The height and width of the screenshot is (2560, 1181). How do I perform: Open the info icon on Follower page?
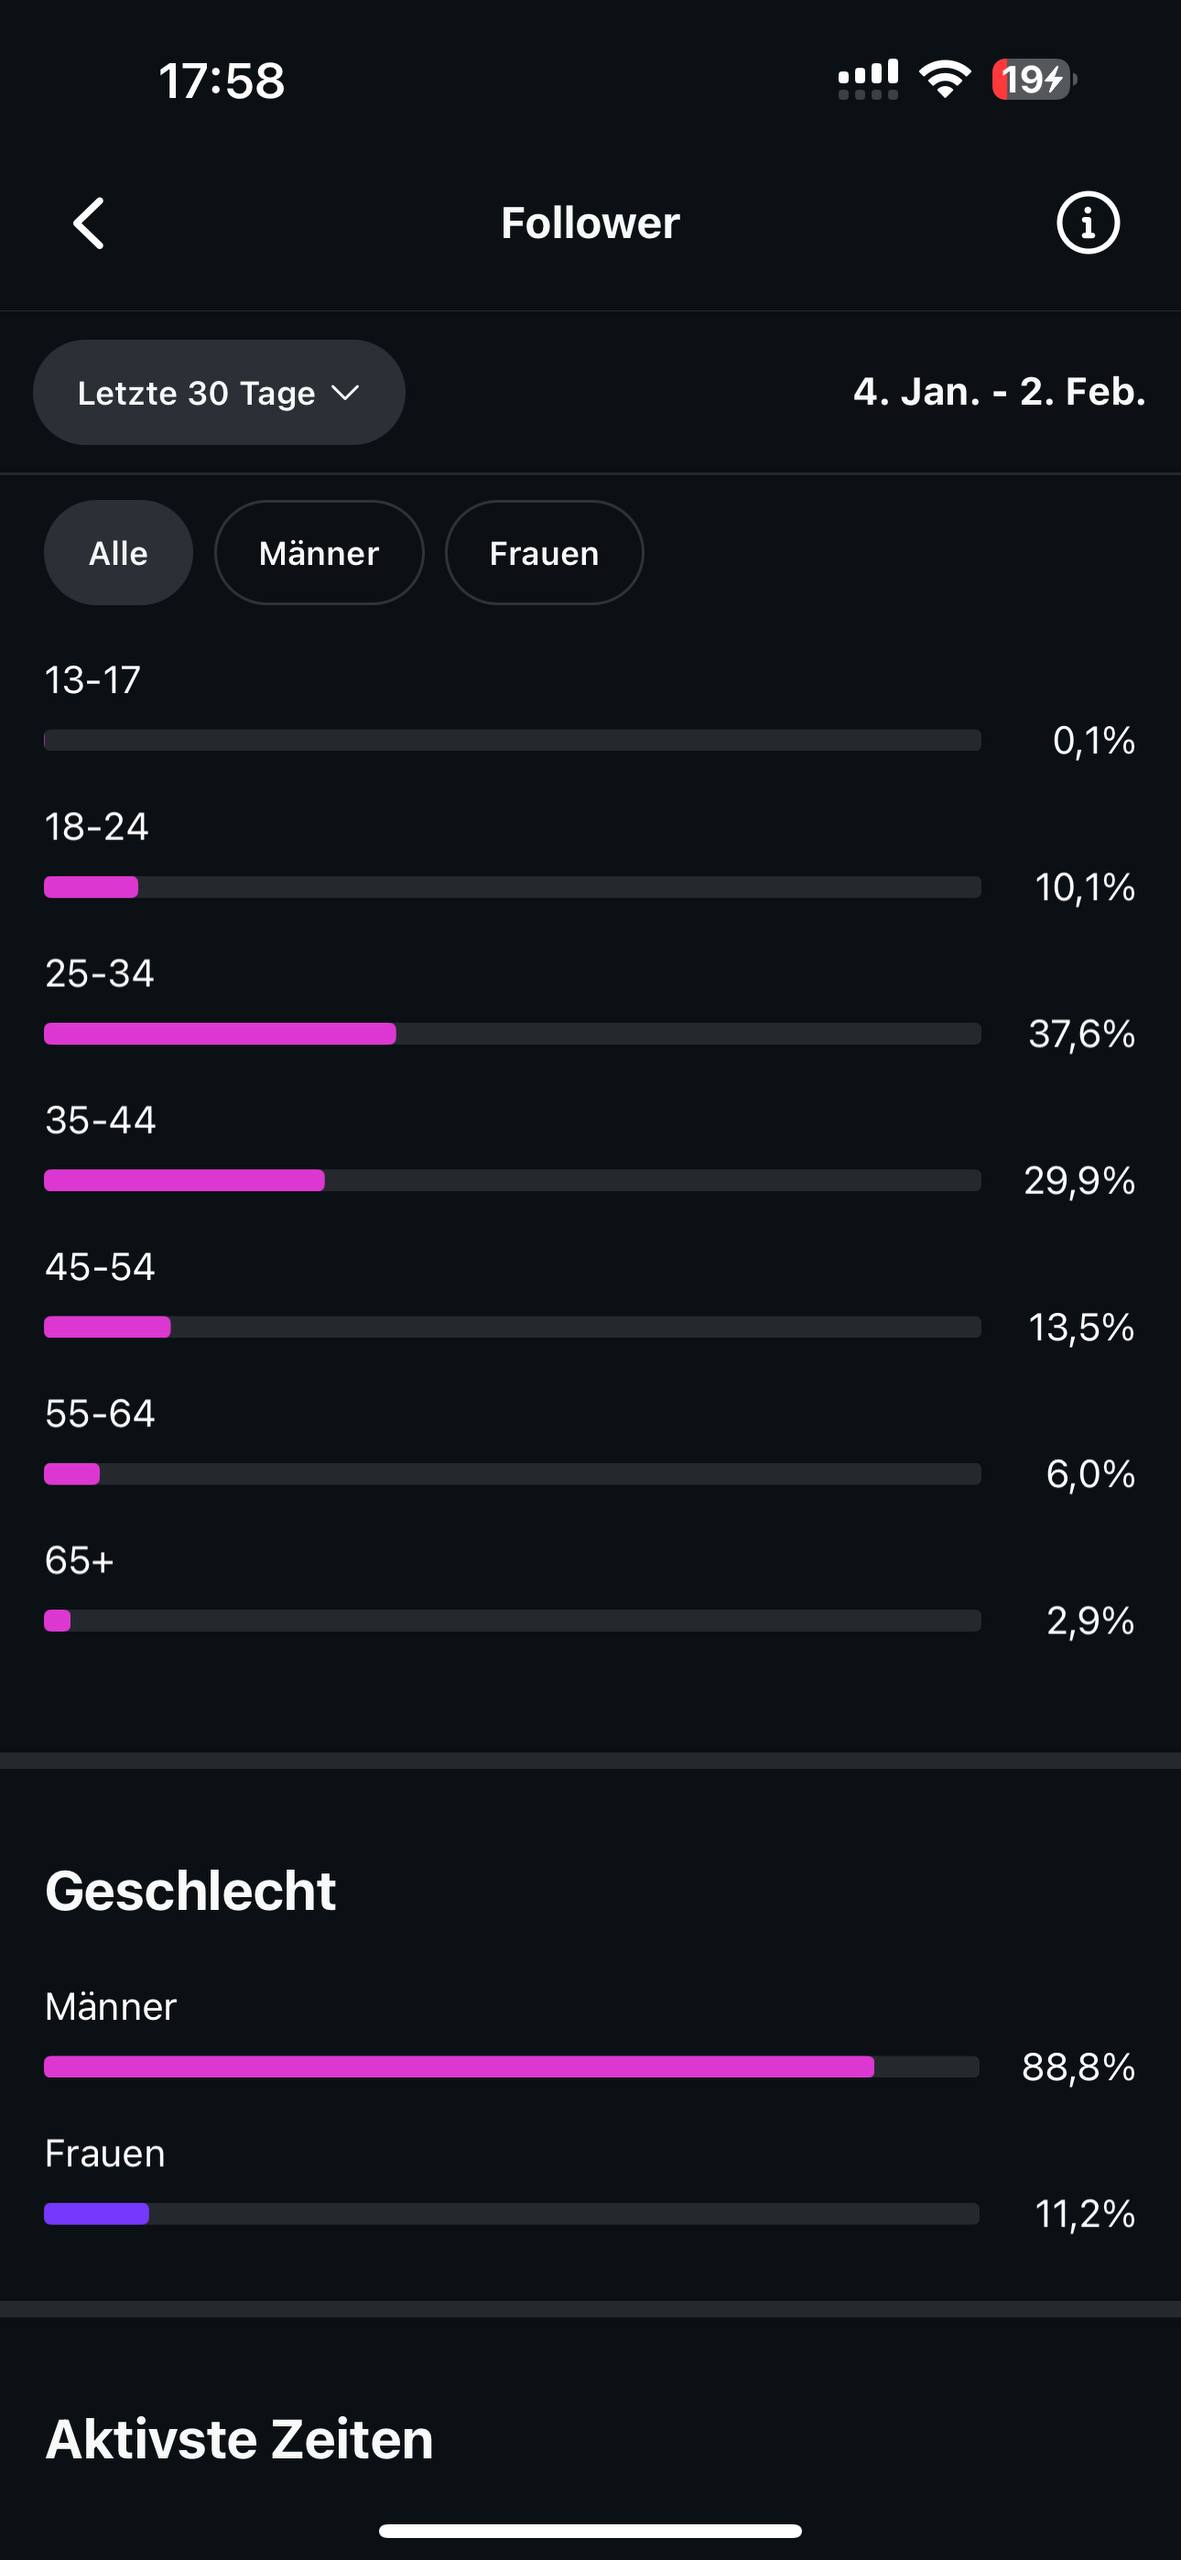(x=1087, y=222)
